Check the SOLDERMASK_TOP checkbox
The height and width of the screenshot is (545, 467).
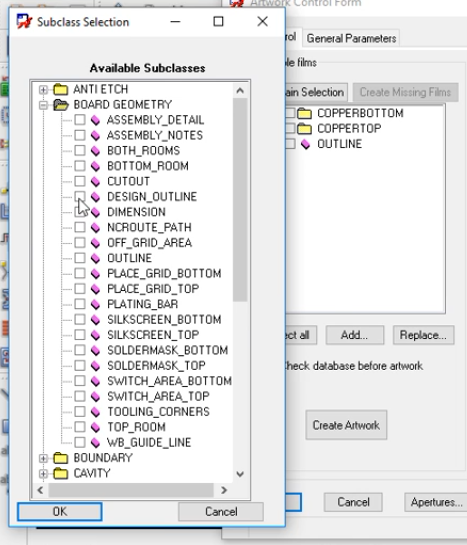point(80,365)
